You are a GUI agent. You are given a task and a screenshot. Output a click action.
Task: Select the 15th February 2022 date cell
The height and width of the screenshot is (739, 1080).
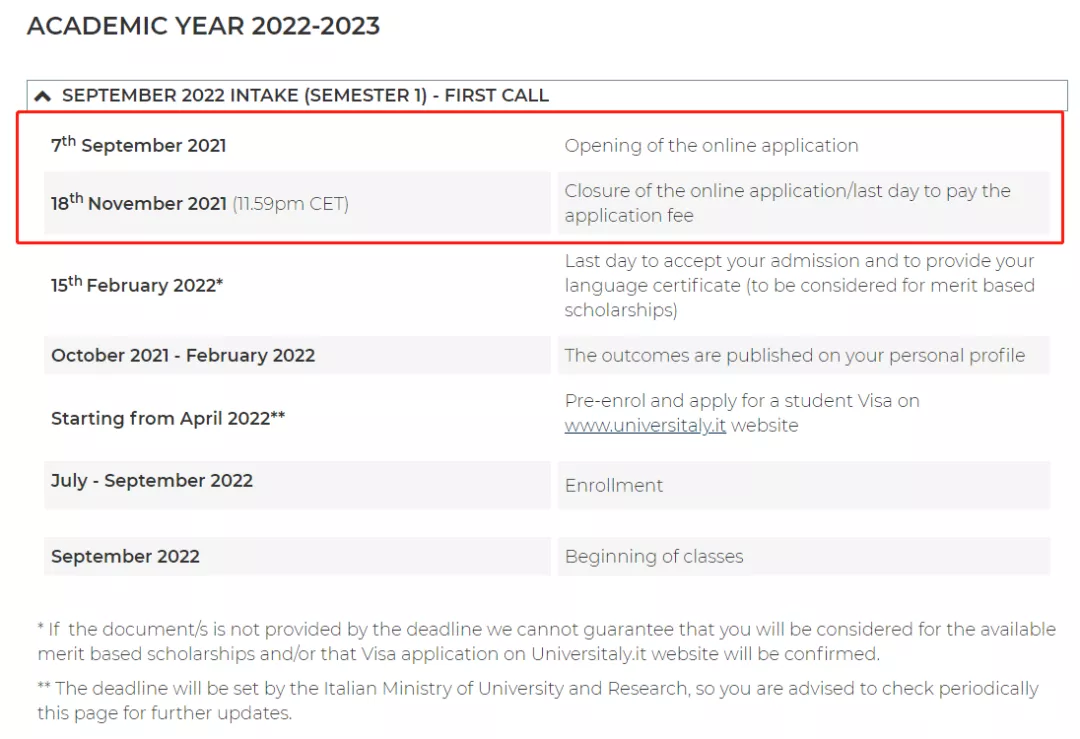point(137,285)
